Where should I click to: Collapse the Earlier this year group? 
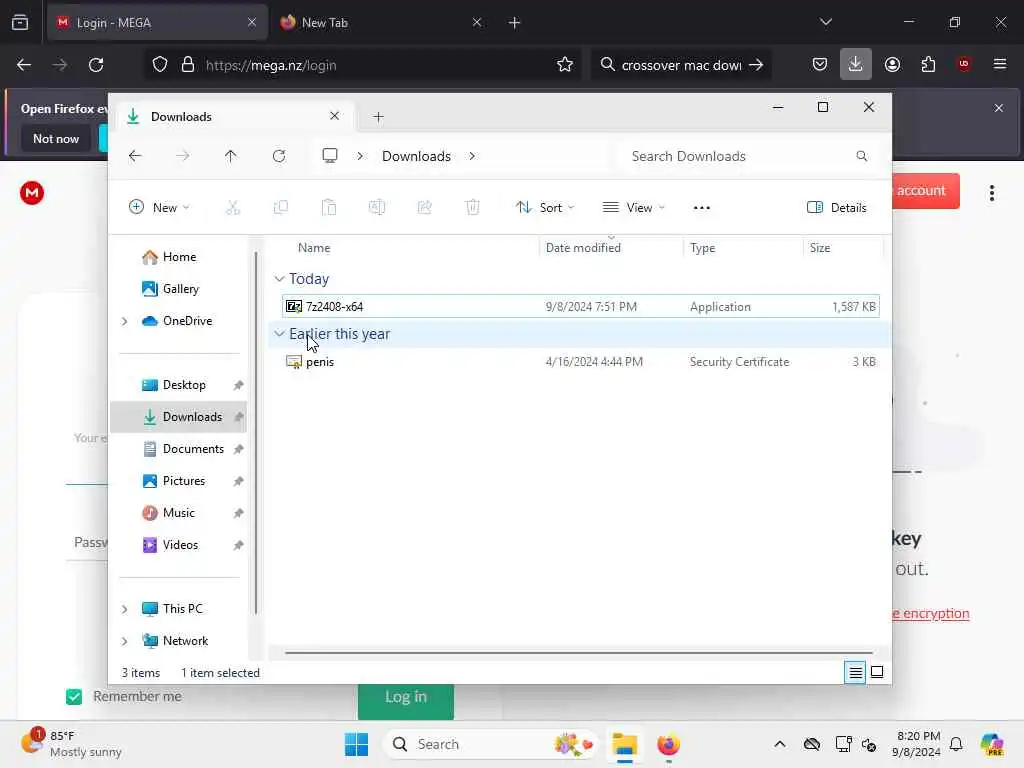click(x=279, y=334)
